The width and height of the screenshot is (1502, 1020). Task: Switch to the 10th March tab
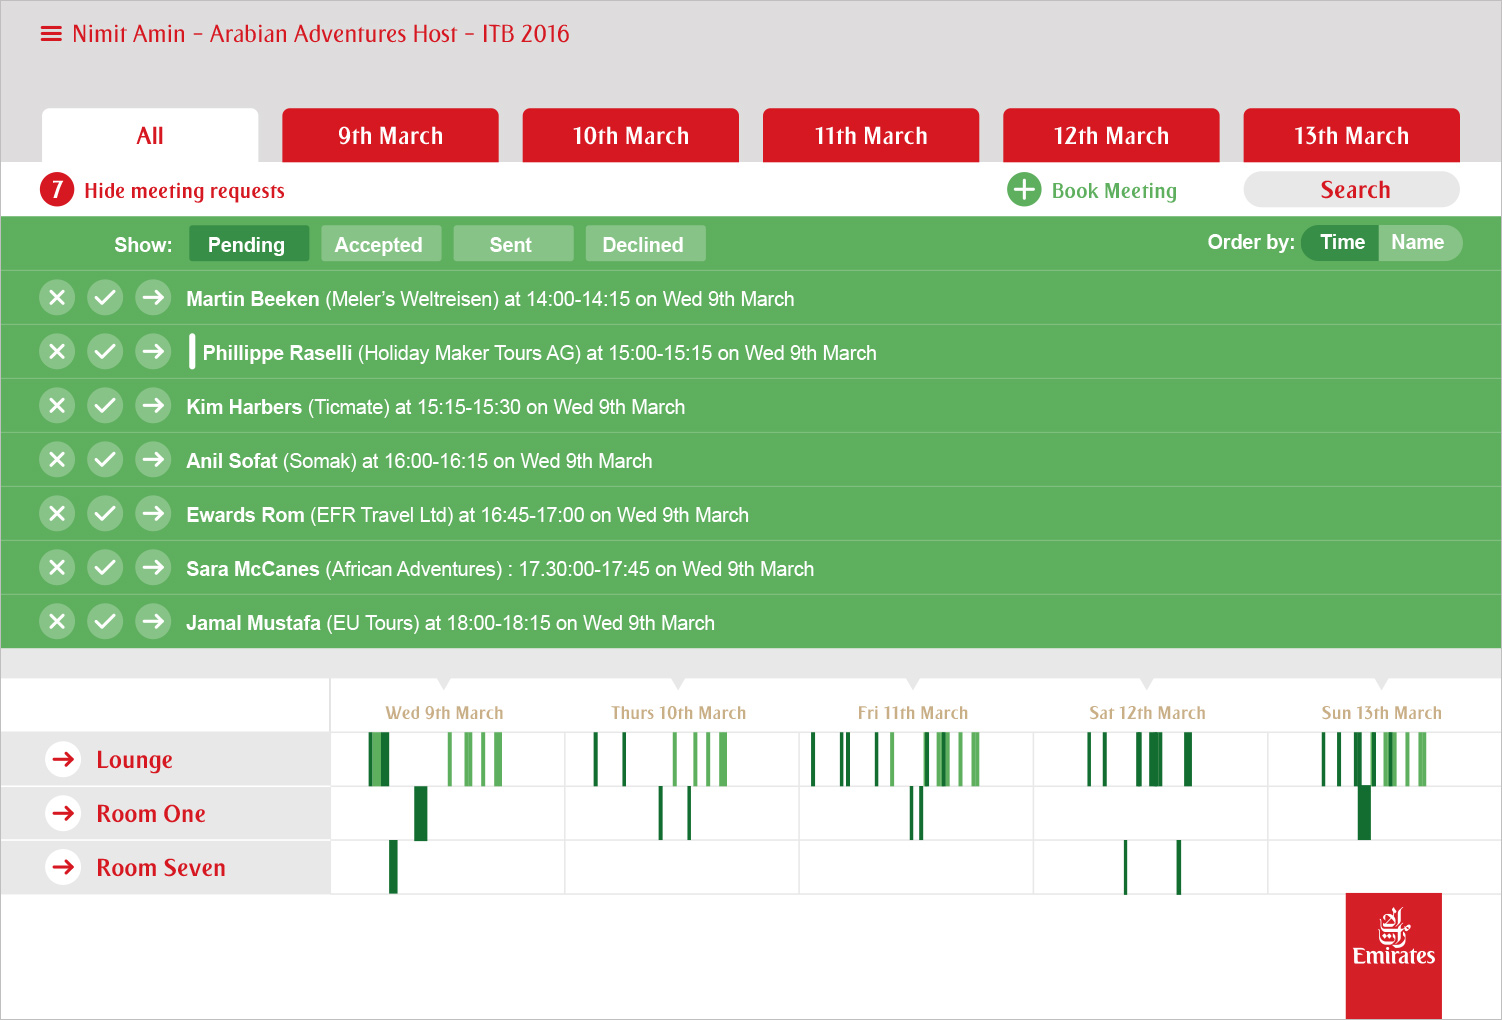(630, 136)
